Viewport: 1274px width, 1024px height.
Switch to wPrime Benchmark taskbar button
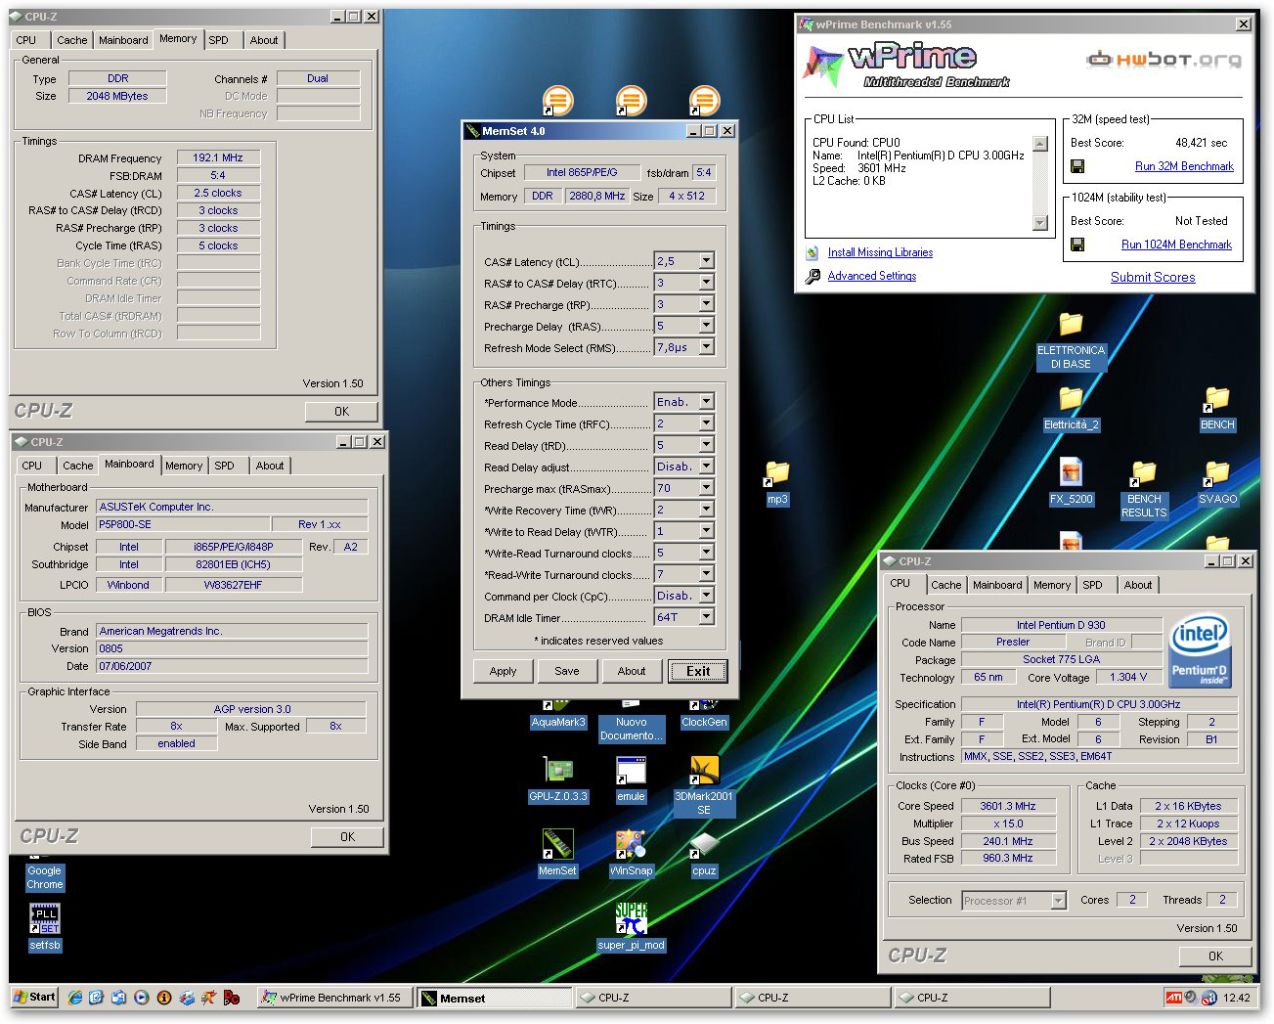pyautogui.click(x=334, y=998)
